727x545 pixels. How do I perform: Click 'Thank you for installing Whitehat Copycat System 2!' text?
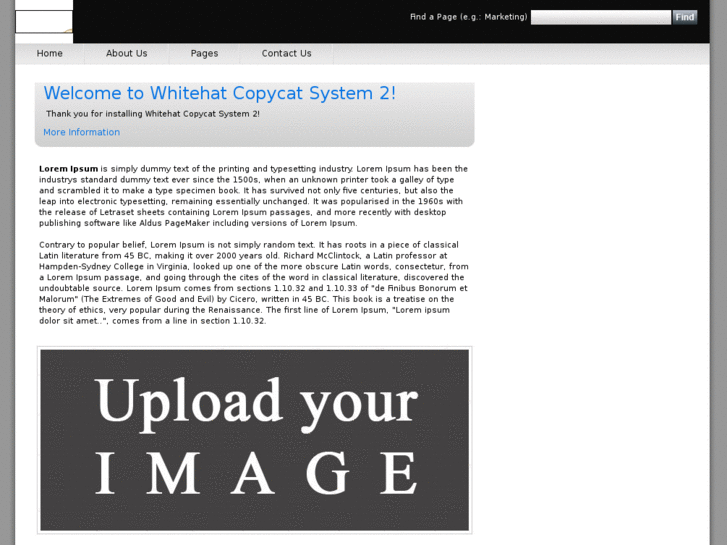[x=153, y=114]
